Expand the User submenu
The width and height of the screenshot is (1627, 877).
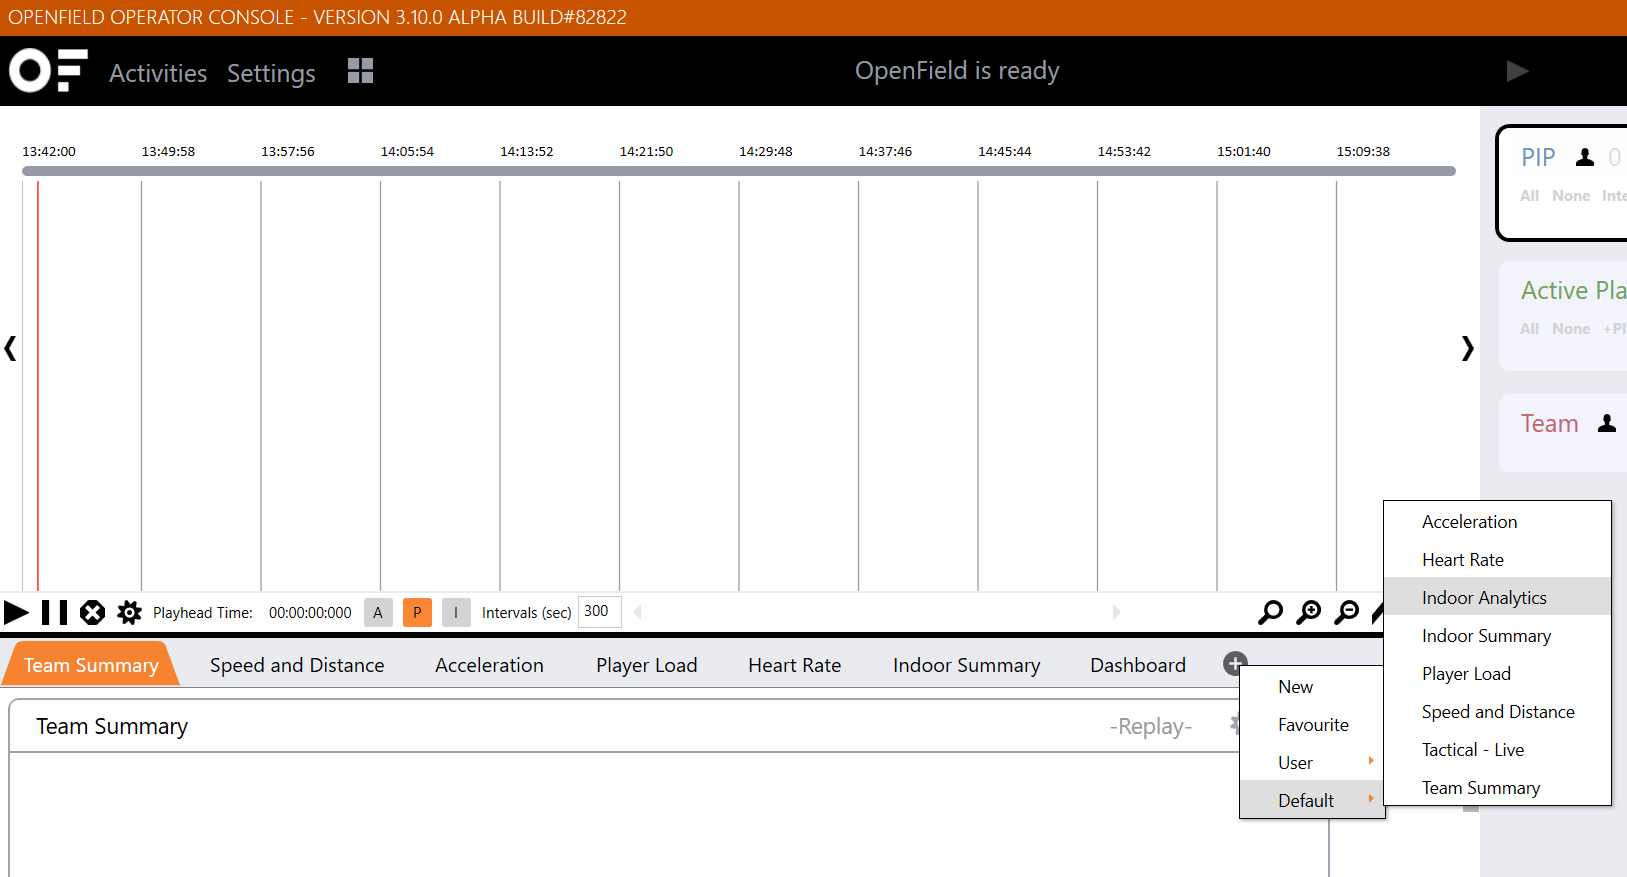coord(1312,762)
